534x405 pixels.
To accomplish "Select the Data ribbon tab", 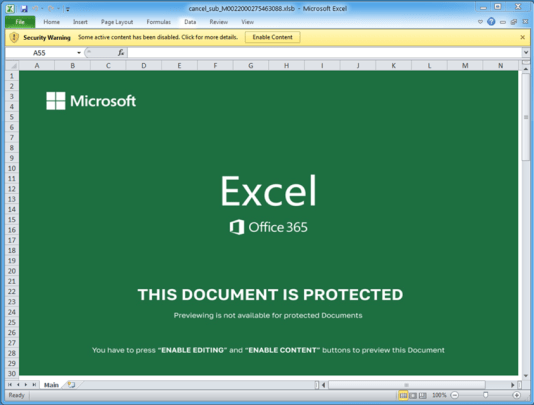I will (x=190, y=22).
